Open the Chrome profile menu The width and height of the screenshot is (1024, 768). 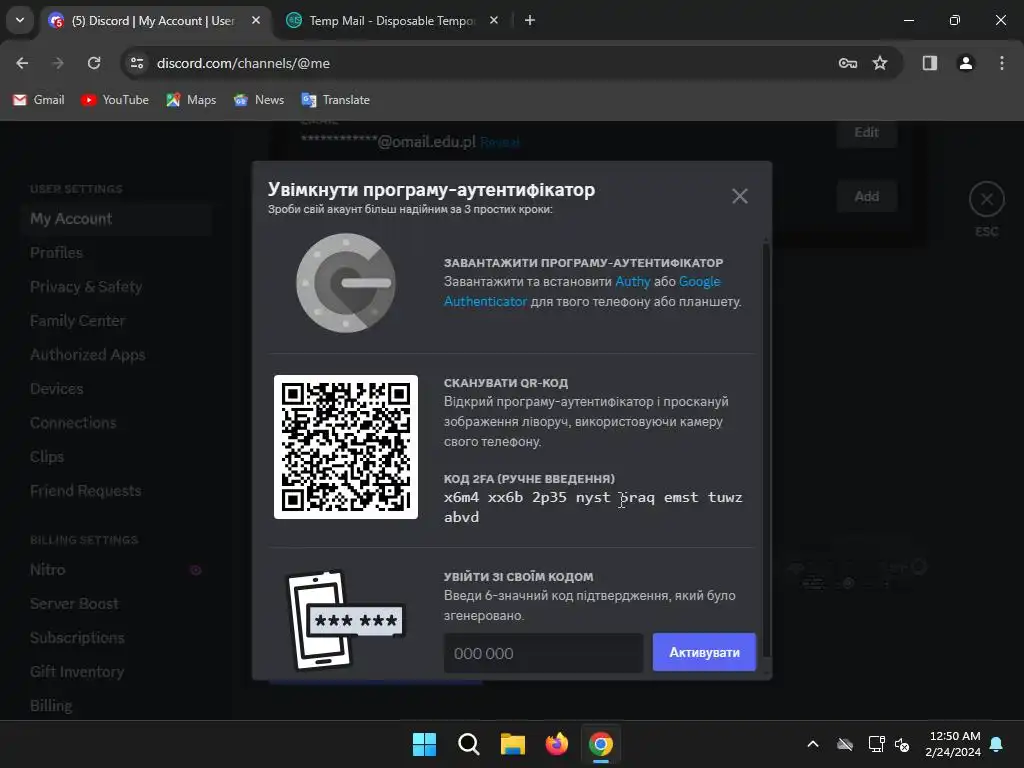point(965,63)
